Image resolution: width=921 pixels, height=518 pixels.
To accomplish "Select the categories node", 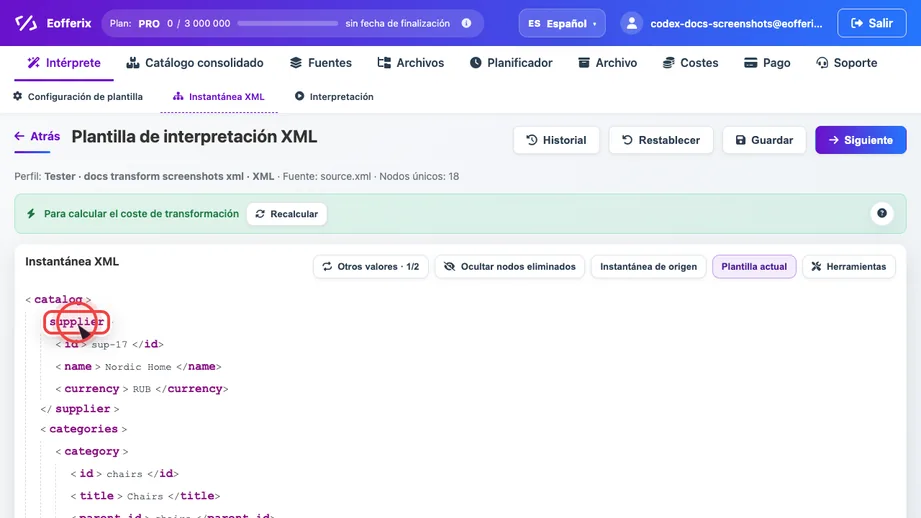I will [83, 429].
